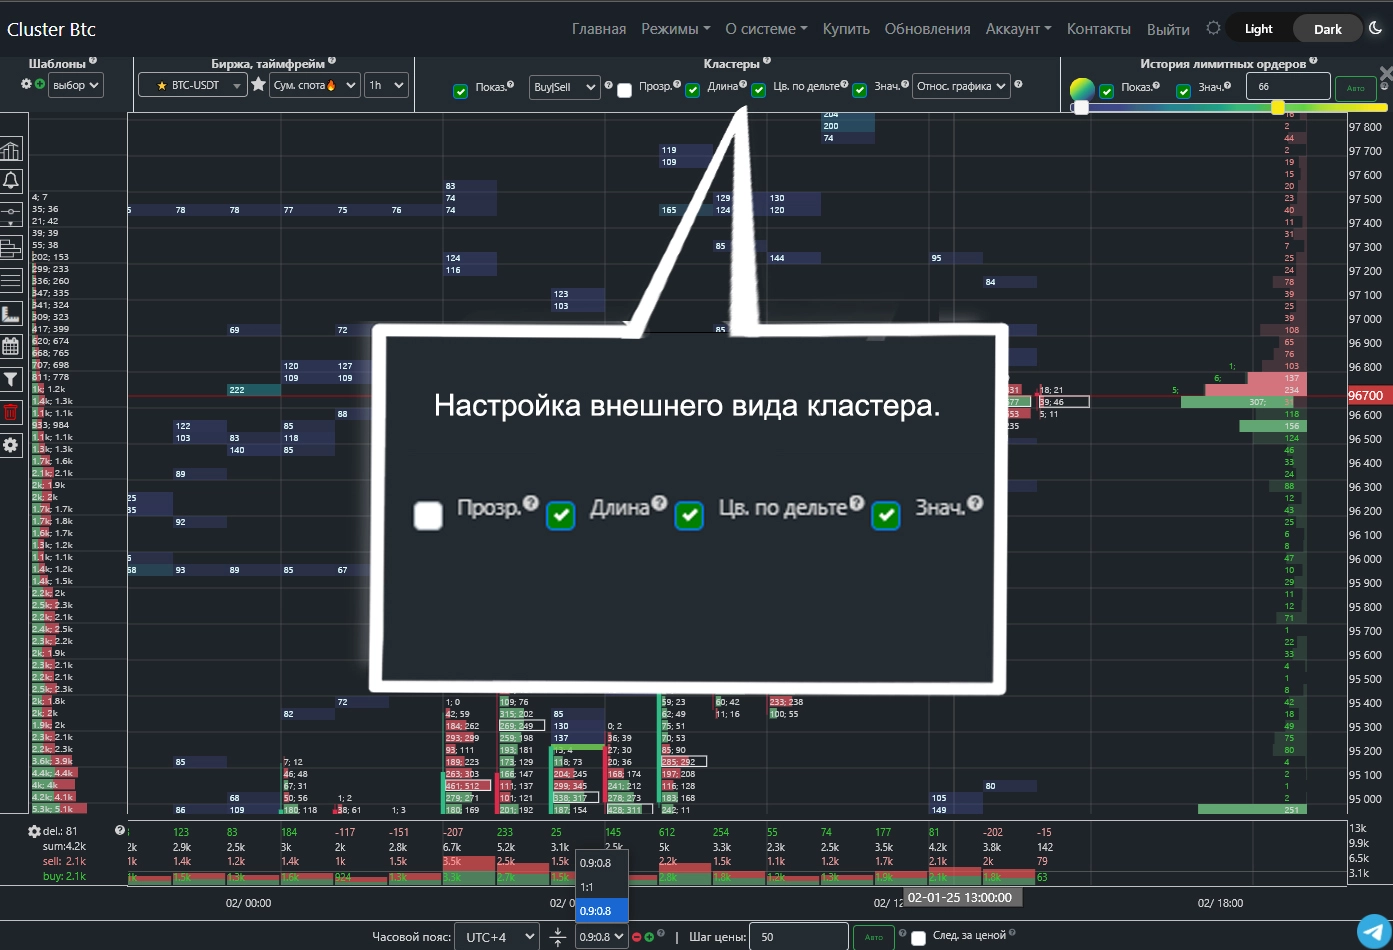Open the Аккаунт menu
Image resolution: width=1393 pixels, height=950 pixels.
[x=1017, y=29]
